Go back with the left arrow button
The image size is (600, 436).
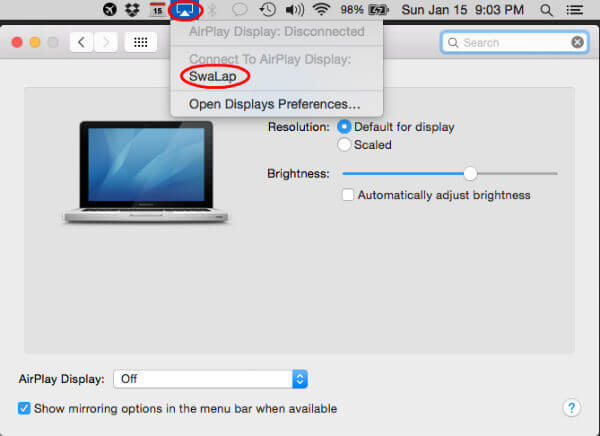(81, 42)
